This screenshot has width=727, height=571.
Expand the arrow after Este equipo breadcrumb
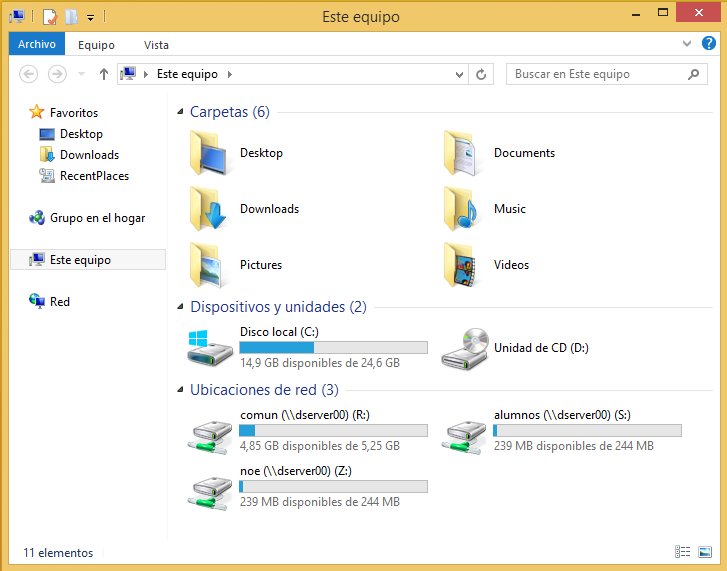pyautogui.click(x=230, y=74)
